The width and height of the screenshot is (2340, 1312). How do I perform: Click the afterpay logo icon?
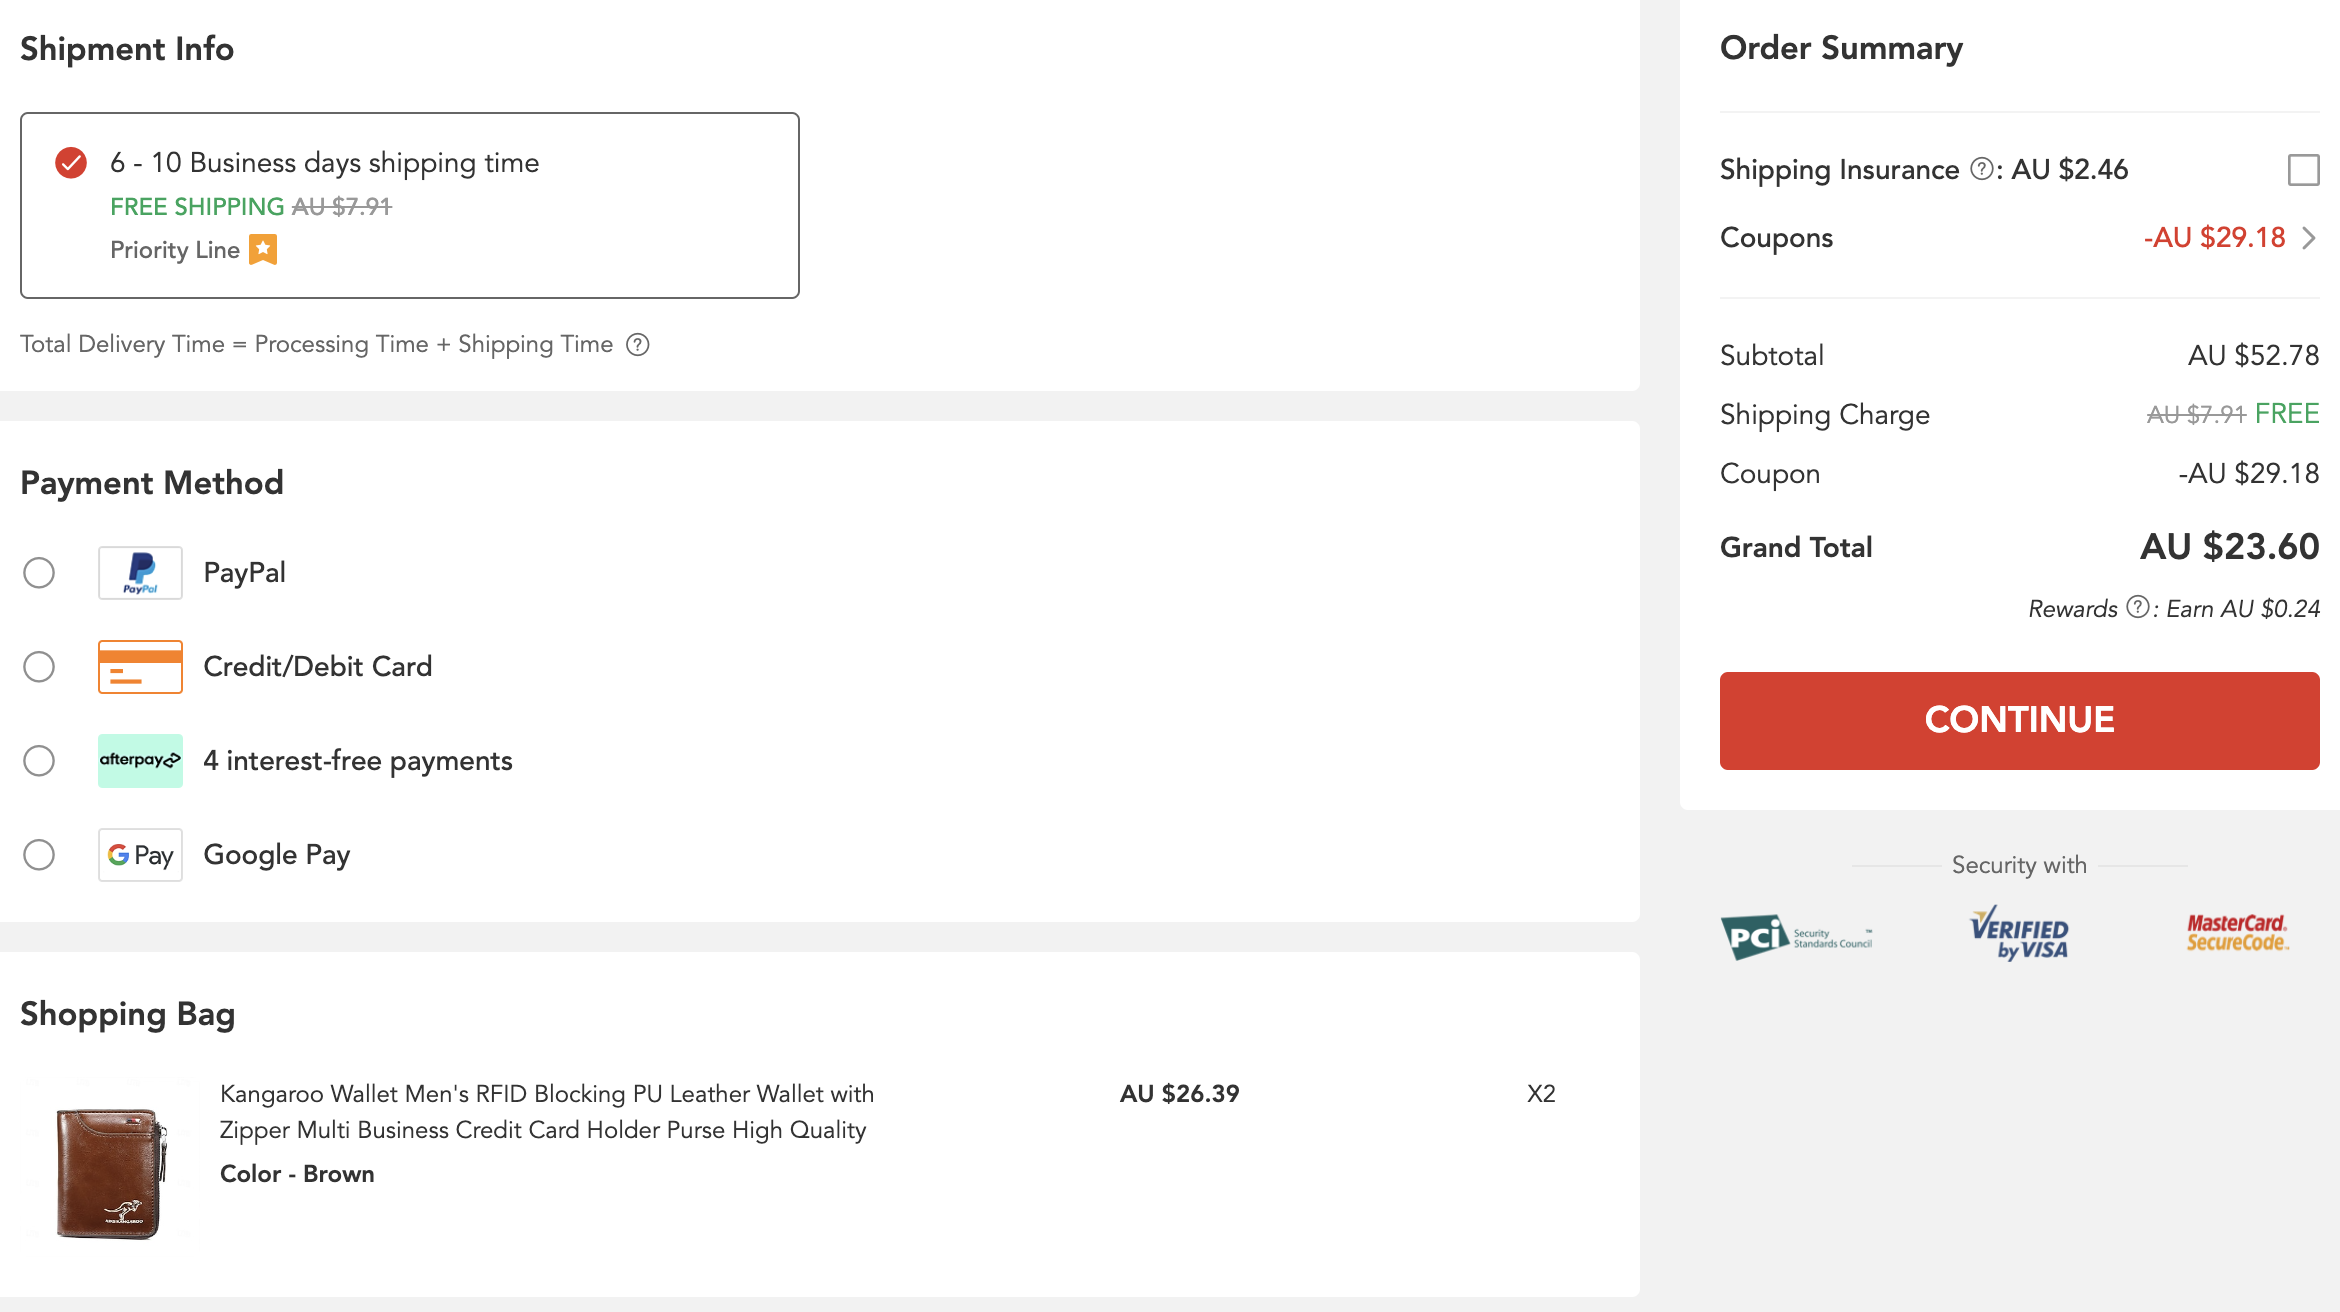point(140,761)
